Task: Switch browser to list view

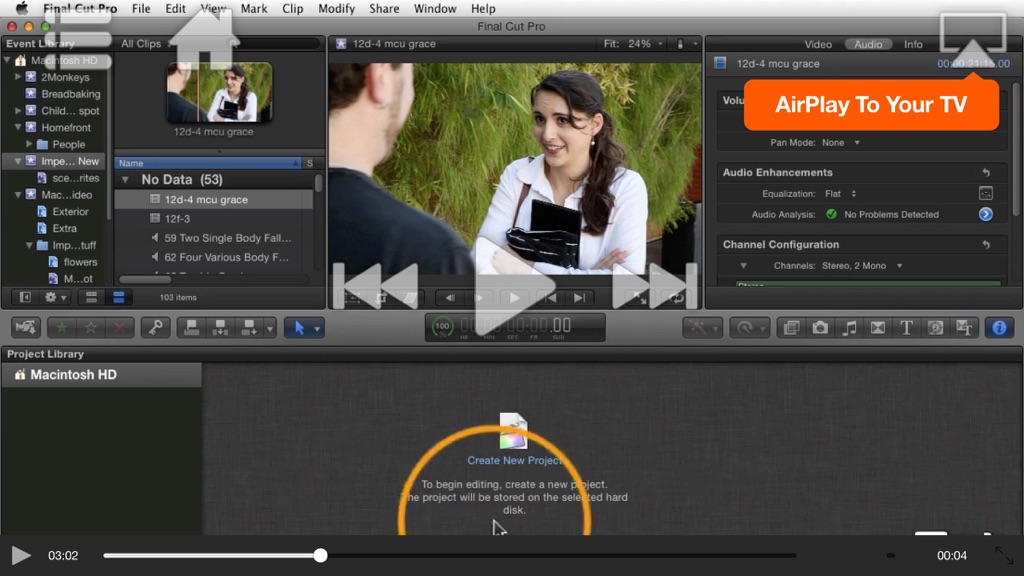Action: point(118,297)
